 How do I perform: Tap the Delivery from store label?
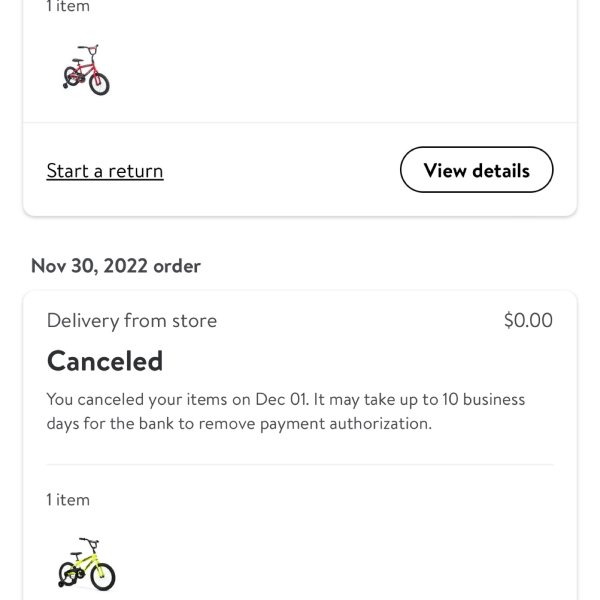(x=132, y=321)
